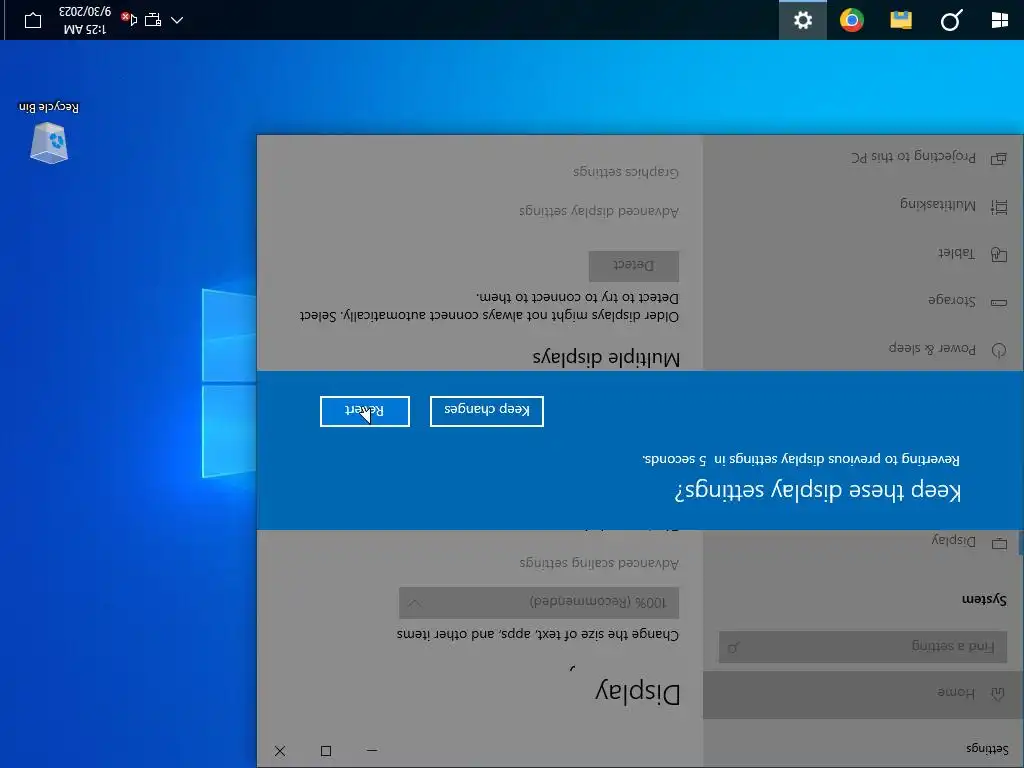1024x768 pixels.
Task: Open Advanced display settings link
Action: click(x=599, y=212)
